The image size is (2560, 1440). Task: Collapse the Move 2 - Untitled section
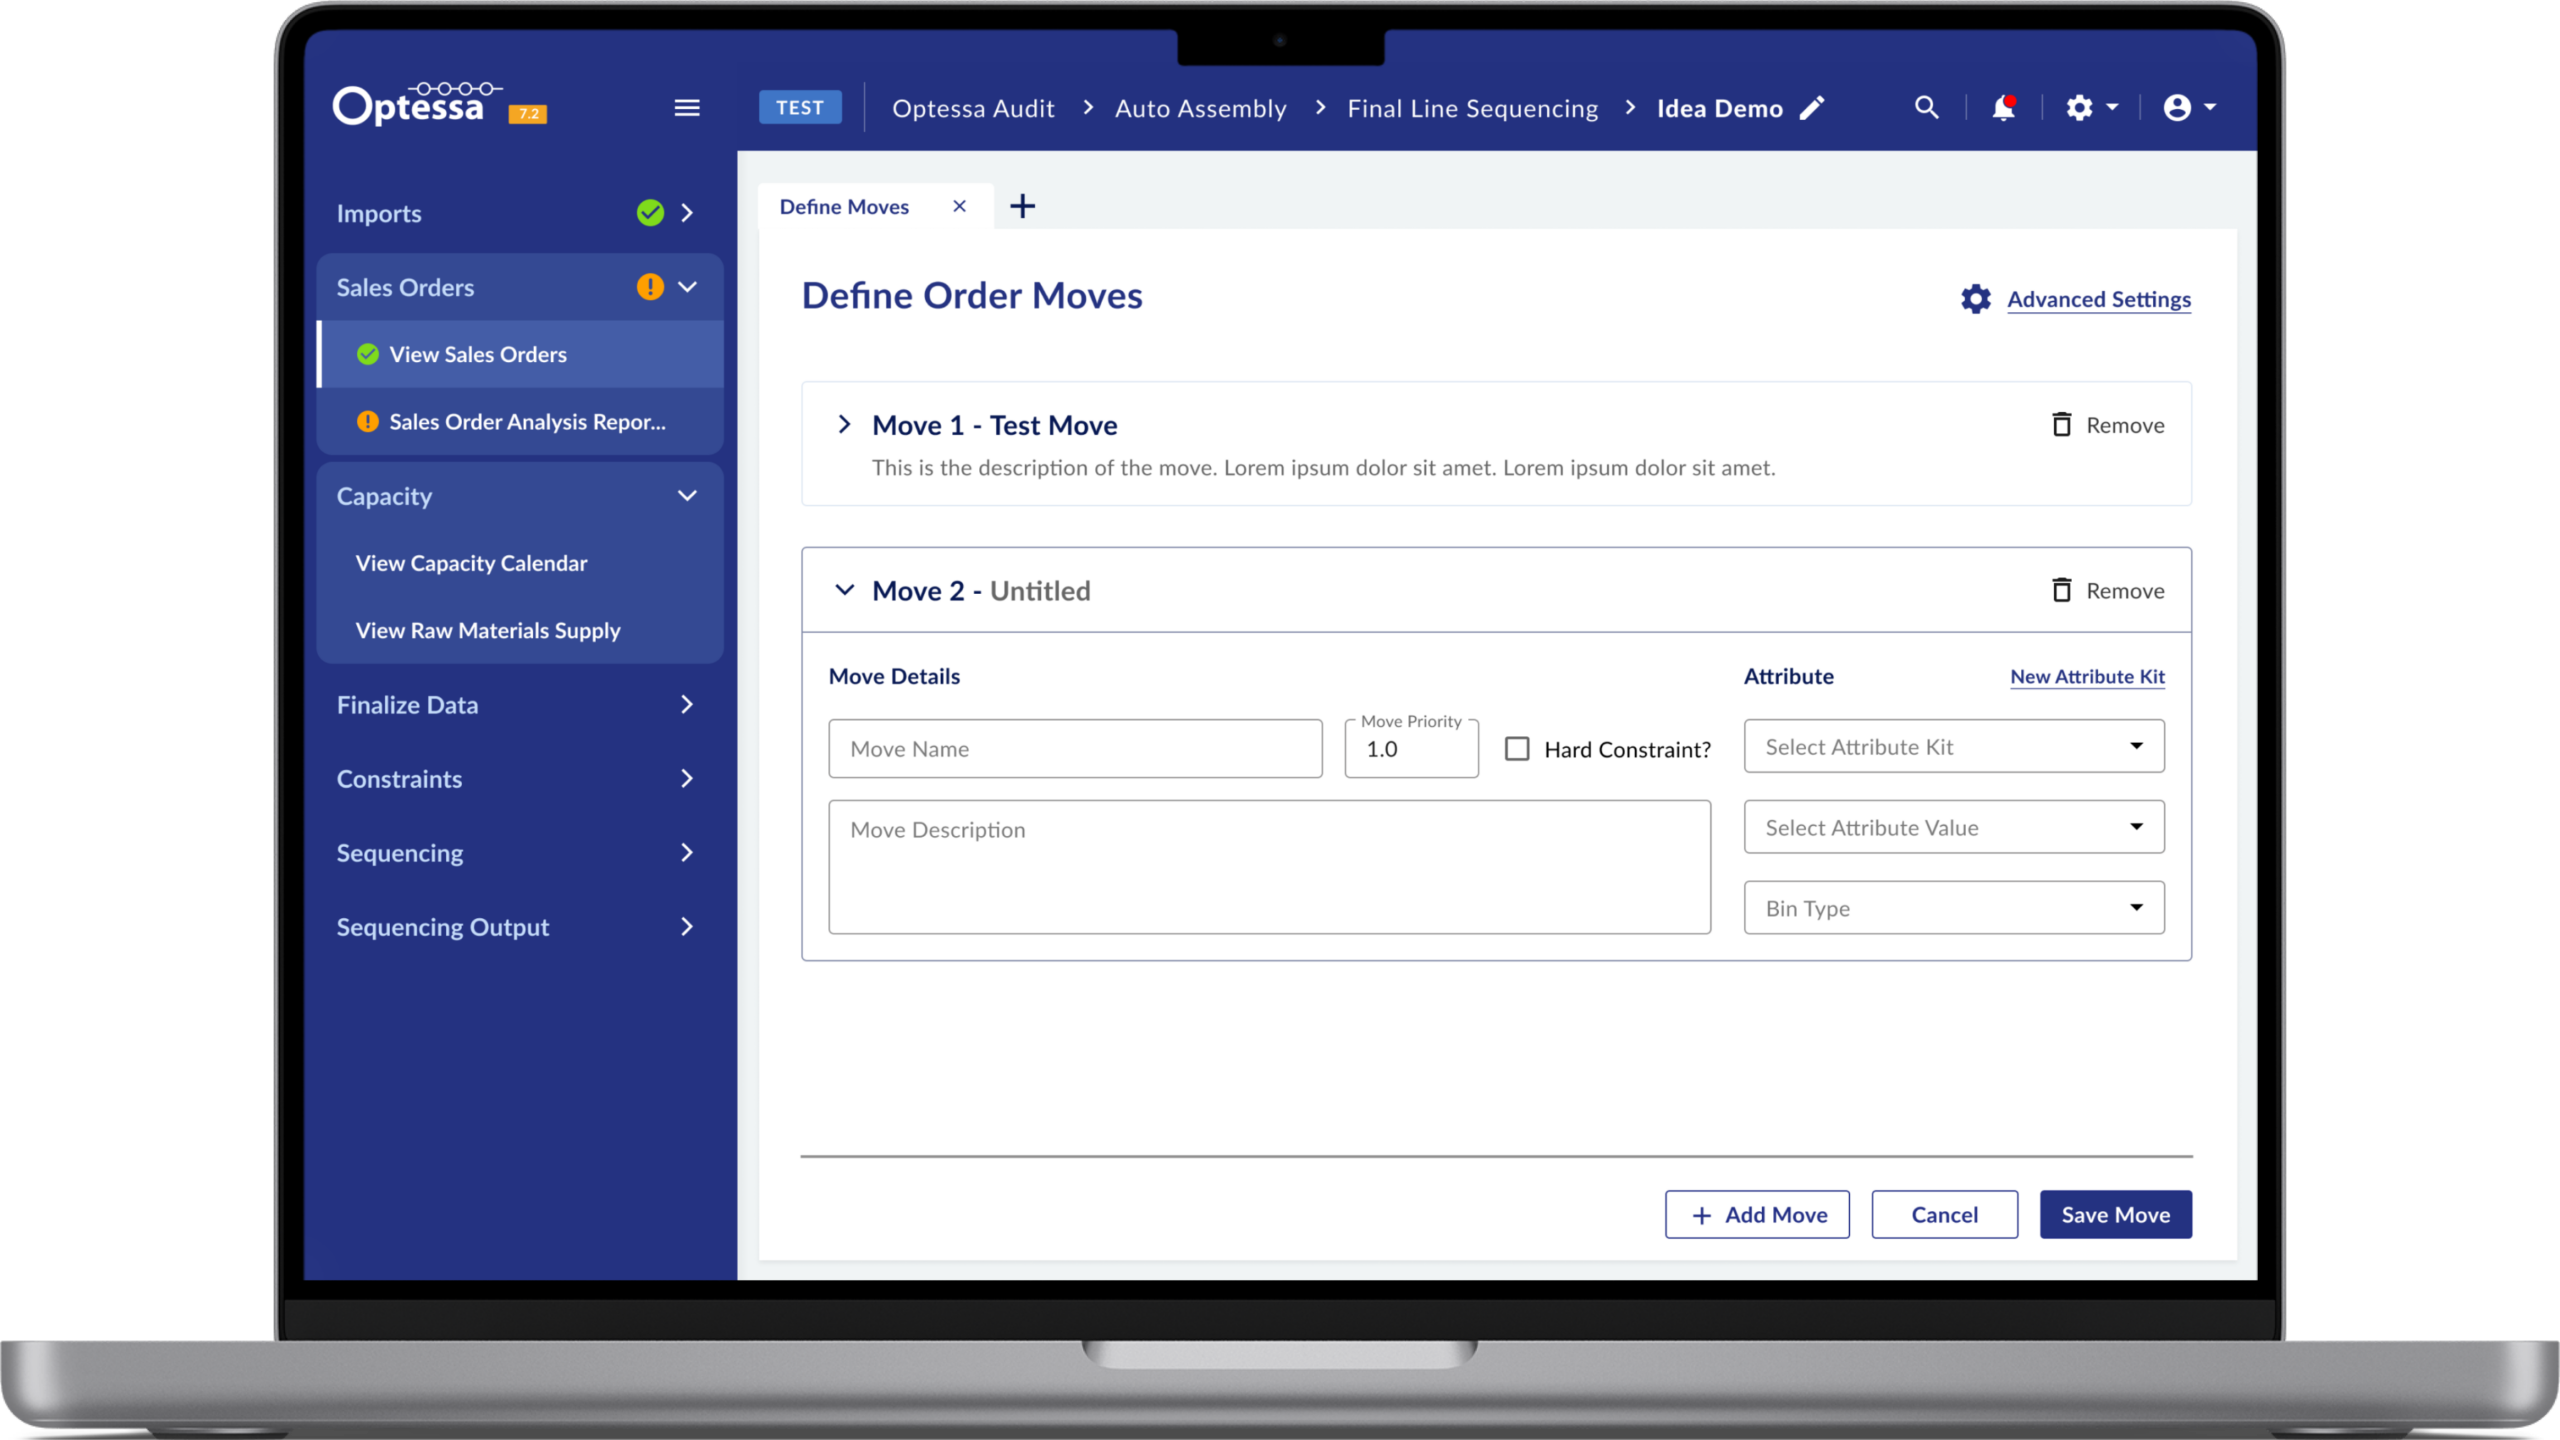[844, 590]
